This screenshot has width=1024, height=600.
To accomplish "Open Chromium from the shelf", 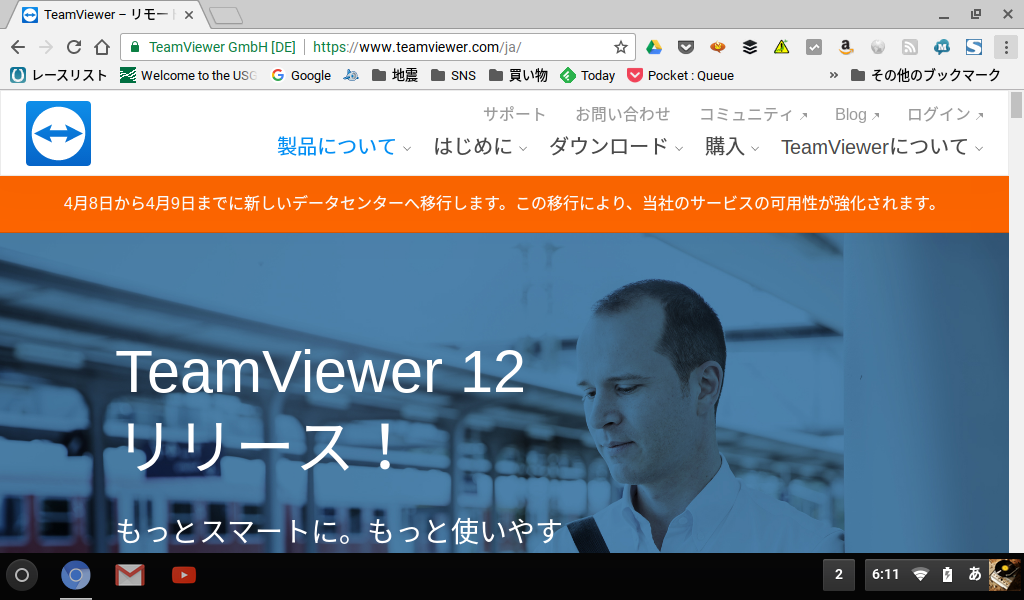I will click(x=76, y=575).
